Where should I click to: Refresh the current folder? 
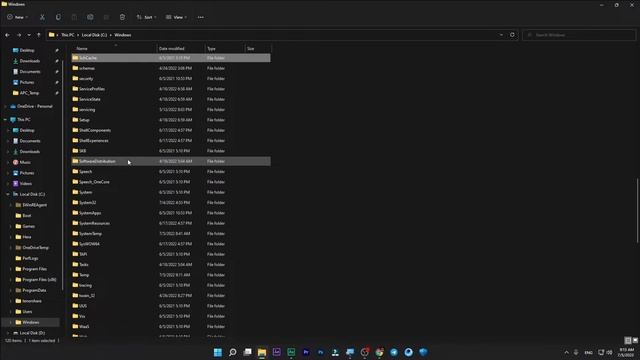tap(512, 35)
